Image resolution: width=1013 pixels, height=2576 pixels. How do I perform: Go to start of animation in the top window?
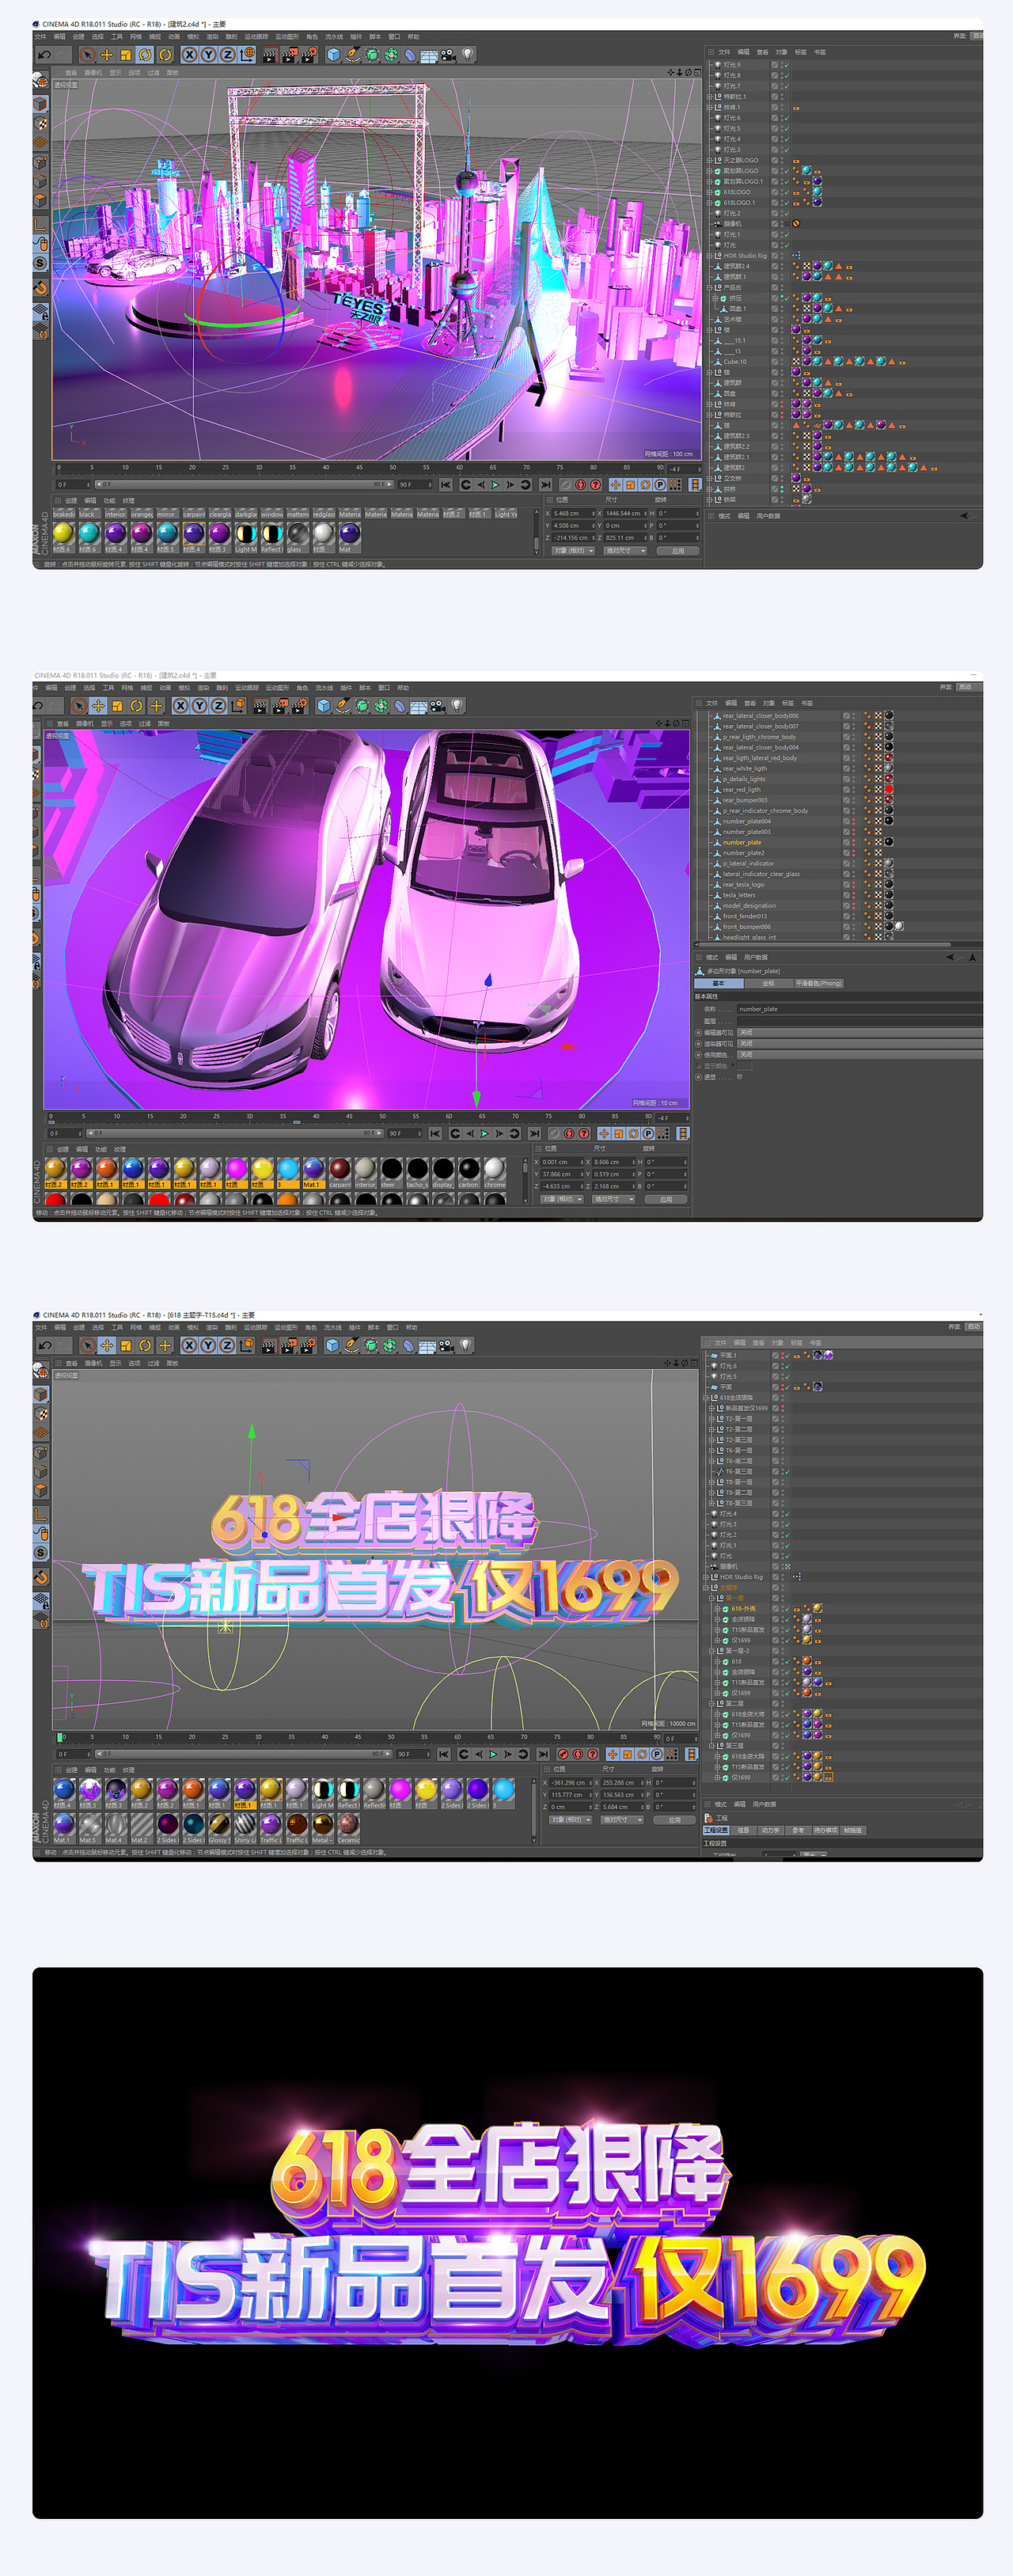click(x=446, y=485)
